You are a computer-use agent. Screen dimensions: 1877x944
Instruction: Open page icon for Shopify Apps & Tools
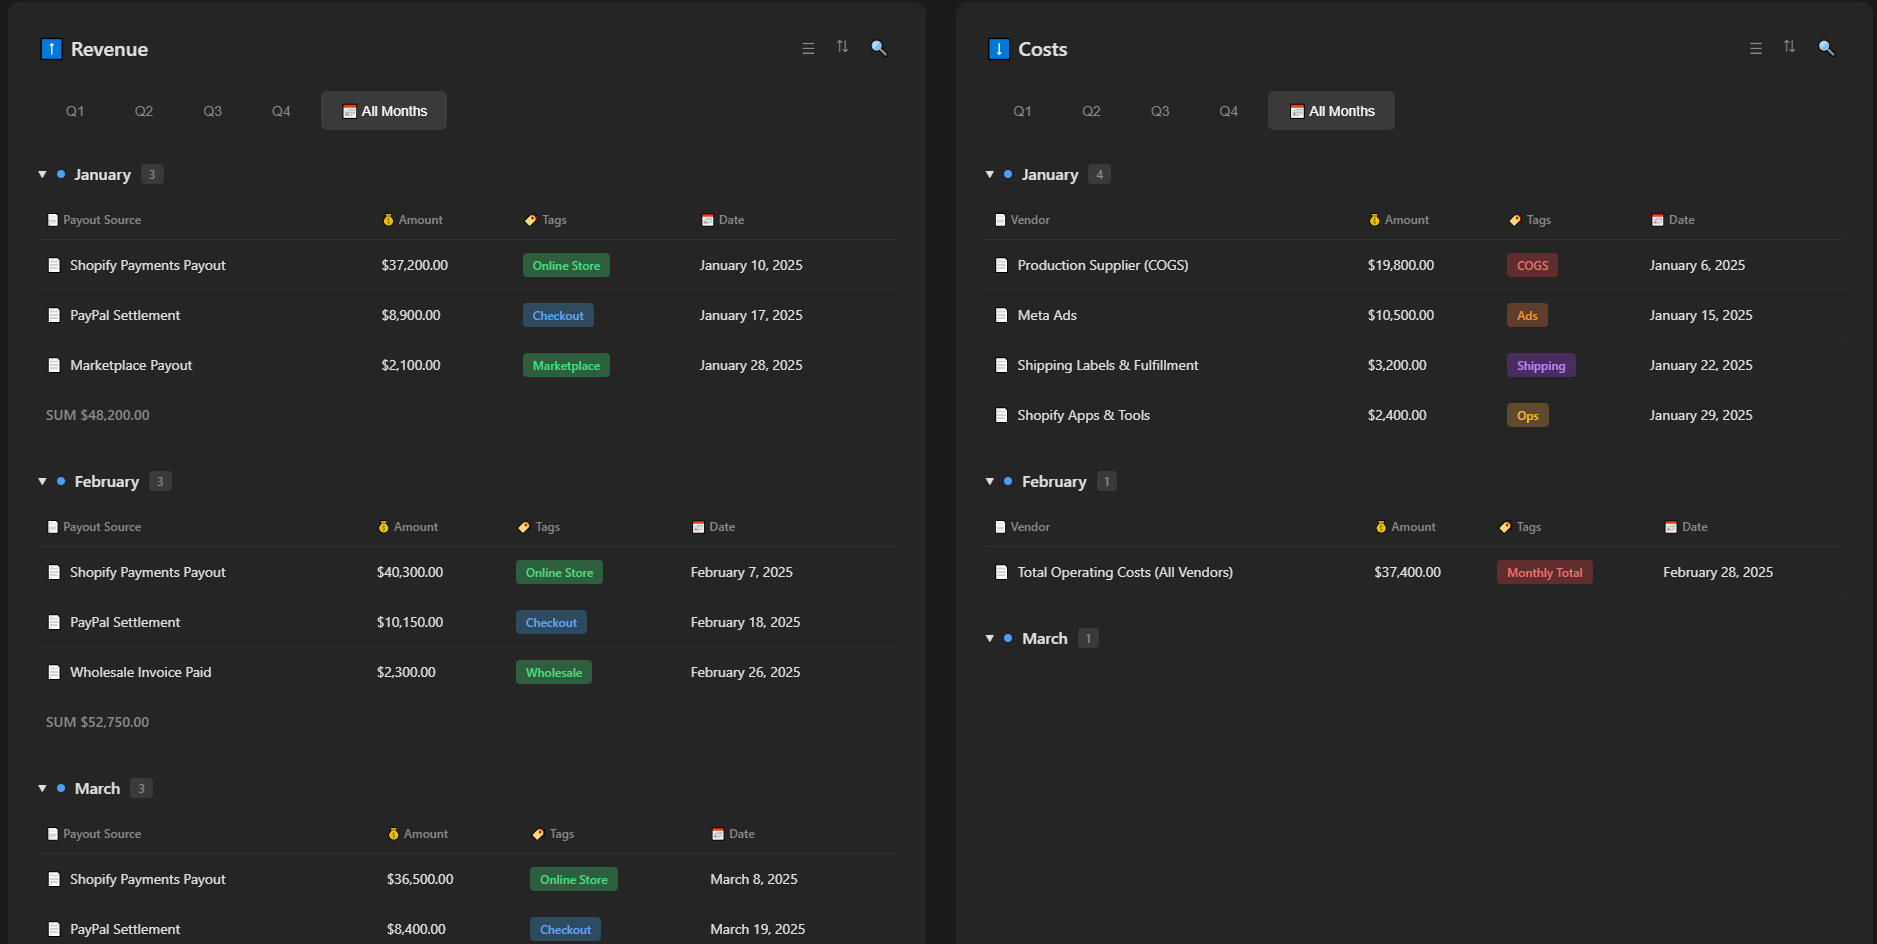pos(1001,415)
